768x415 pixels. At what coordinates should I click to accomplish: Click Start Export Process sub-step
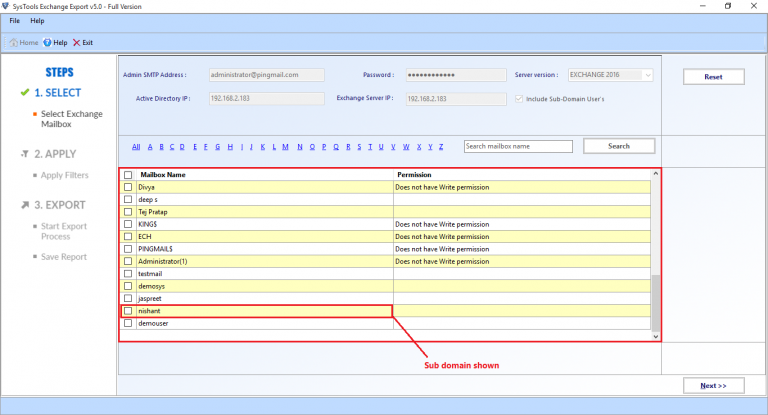tap(64, 231)
